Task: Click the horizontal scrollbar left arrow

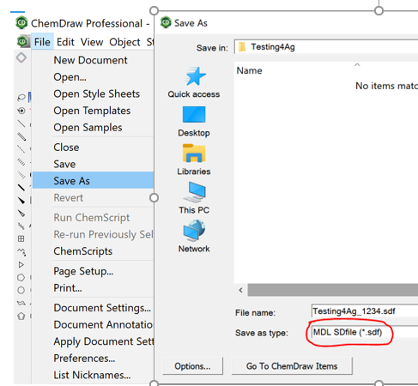Action: click(x=241, y=290)
